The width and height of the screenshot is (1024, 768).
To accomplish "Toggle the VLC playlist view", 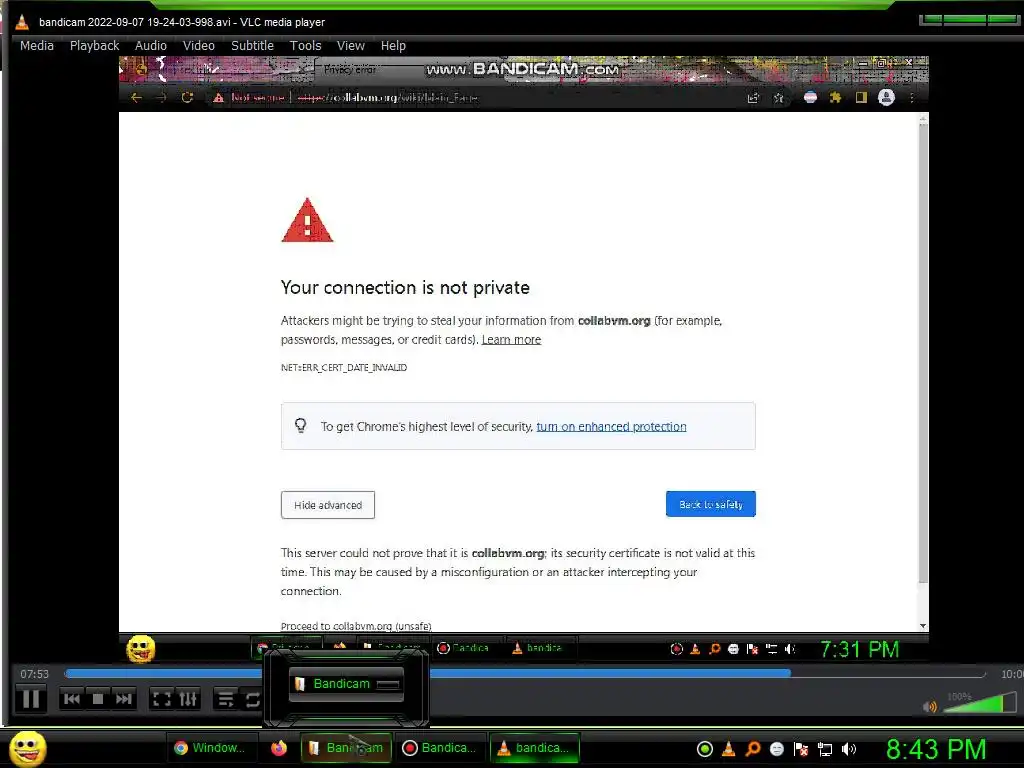I will 226,699.
